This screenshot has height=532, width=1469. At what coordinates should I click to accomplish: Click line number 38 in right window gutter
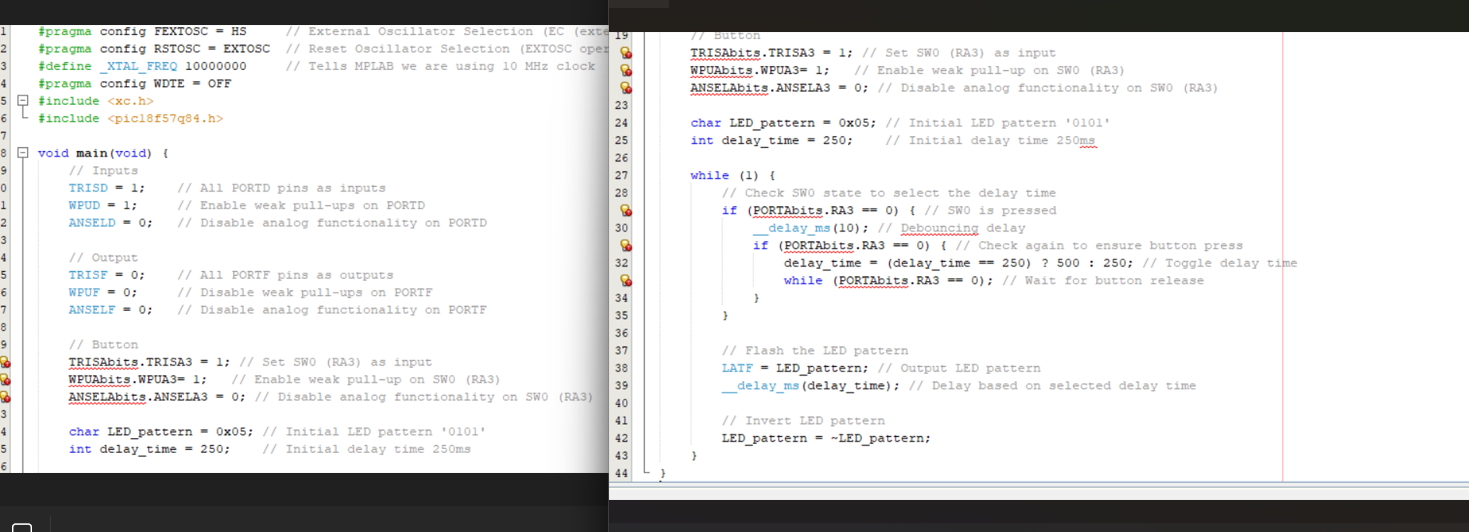coord(620,368)
